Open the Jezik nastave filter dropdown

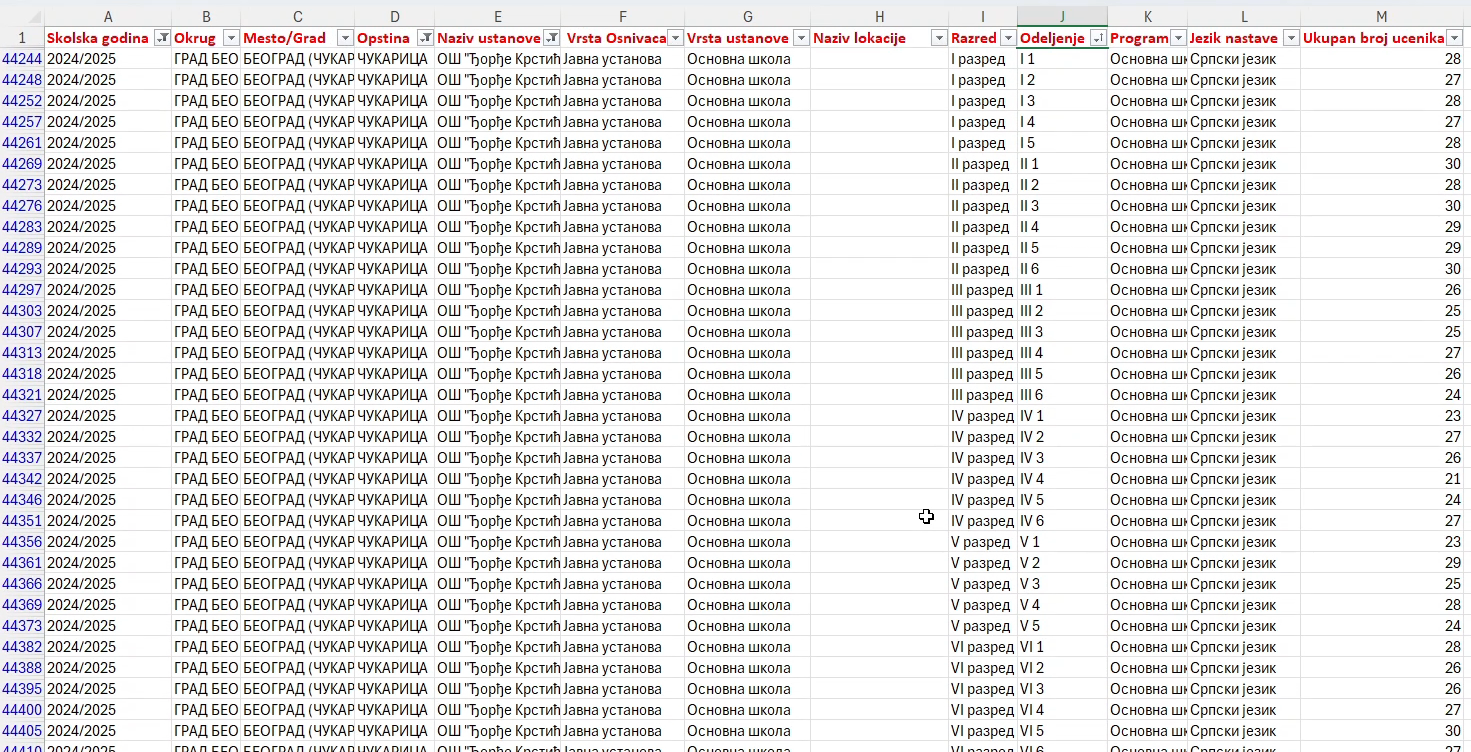tap(1291, 38)
